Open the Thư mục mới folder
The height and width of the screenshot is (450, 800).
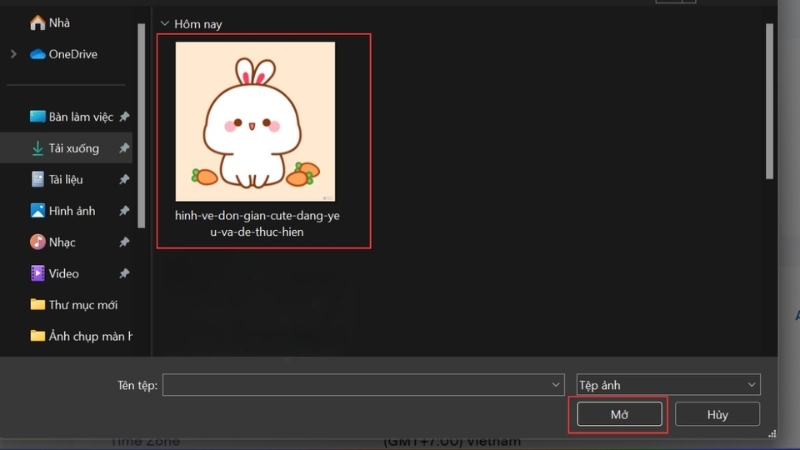(82, 305)
